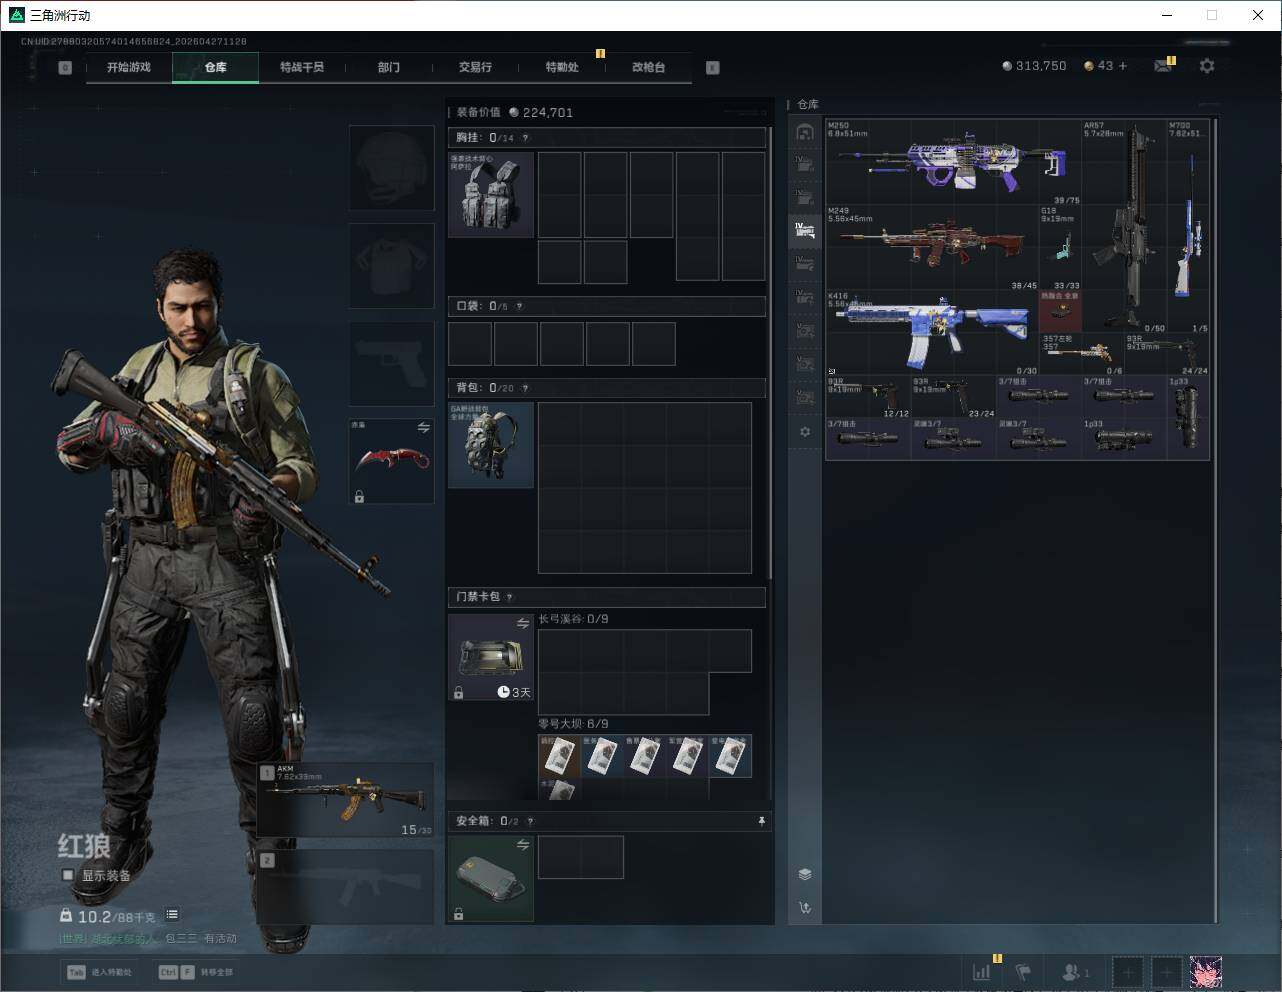Screen dimensions: 1282x992
Task: Open the 特勤处 tab
Action: pos(562,67)
